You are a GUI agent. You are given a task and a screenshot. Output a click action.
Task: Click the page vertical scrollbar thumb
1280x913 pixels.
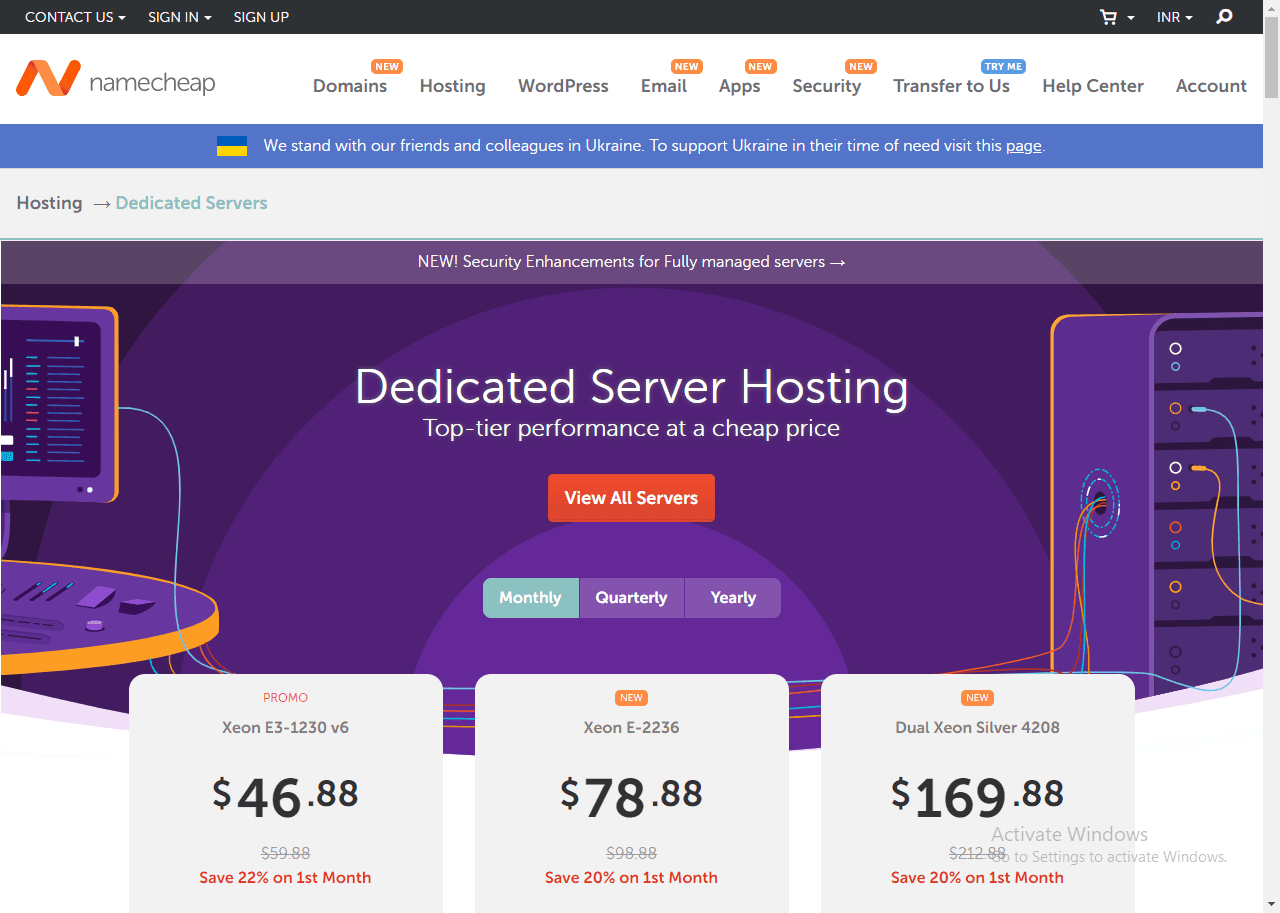[x=1271, y=58]
